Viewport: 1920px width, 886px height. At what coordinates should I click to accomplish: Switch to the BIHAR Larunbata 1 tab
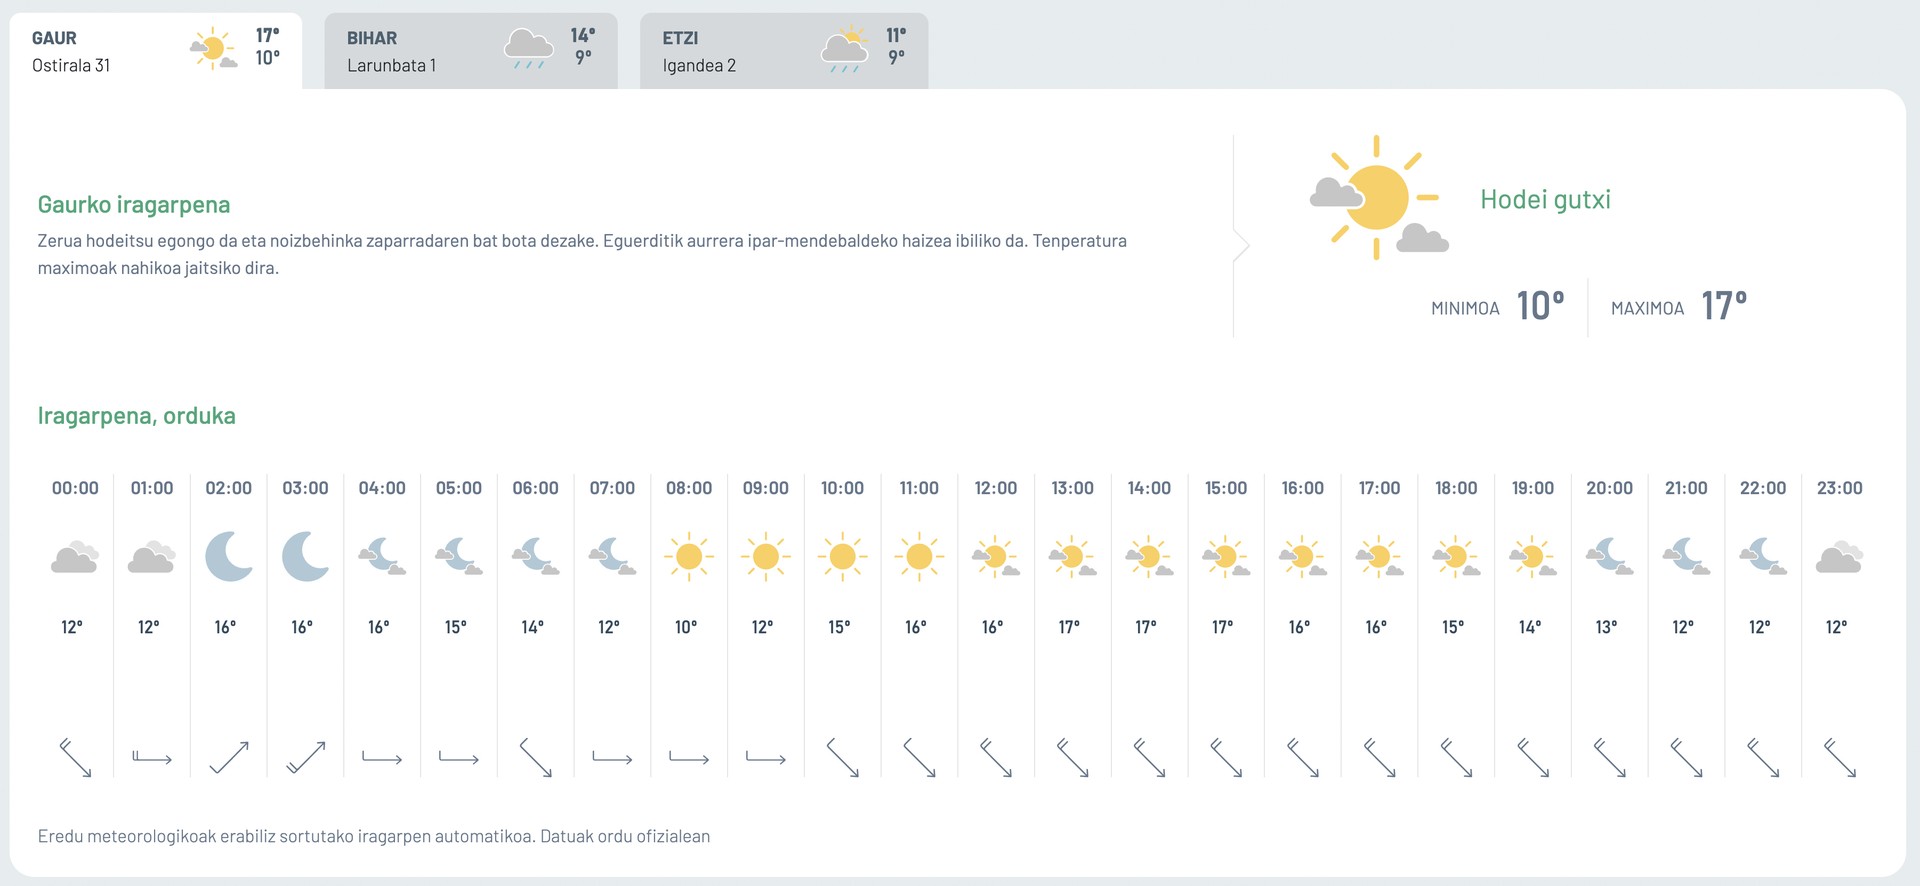coord(471,51)
